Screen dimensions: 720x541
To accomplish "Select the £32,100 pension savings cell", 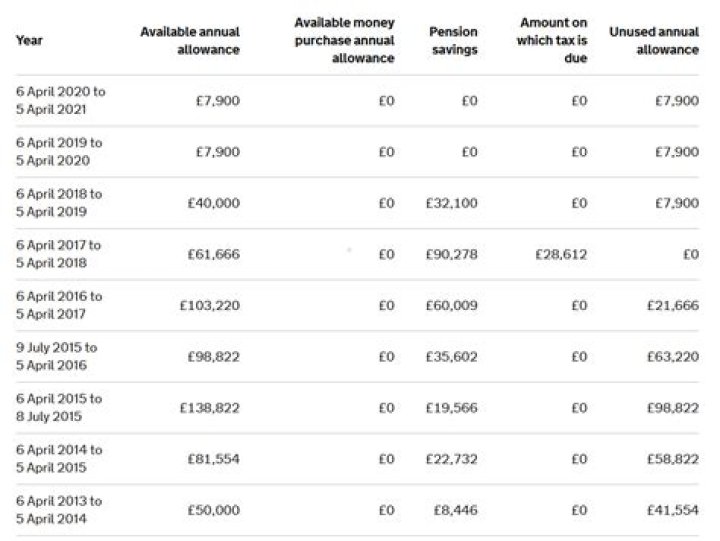I will [451, 203].
